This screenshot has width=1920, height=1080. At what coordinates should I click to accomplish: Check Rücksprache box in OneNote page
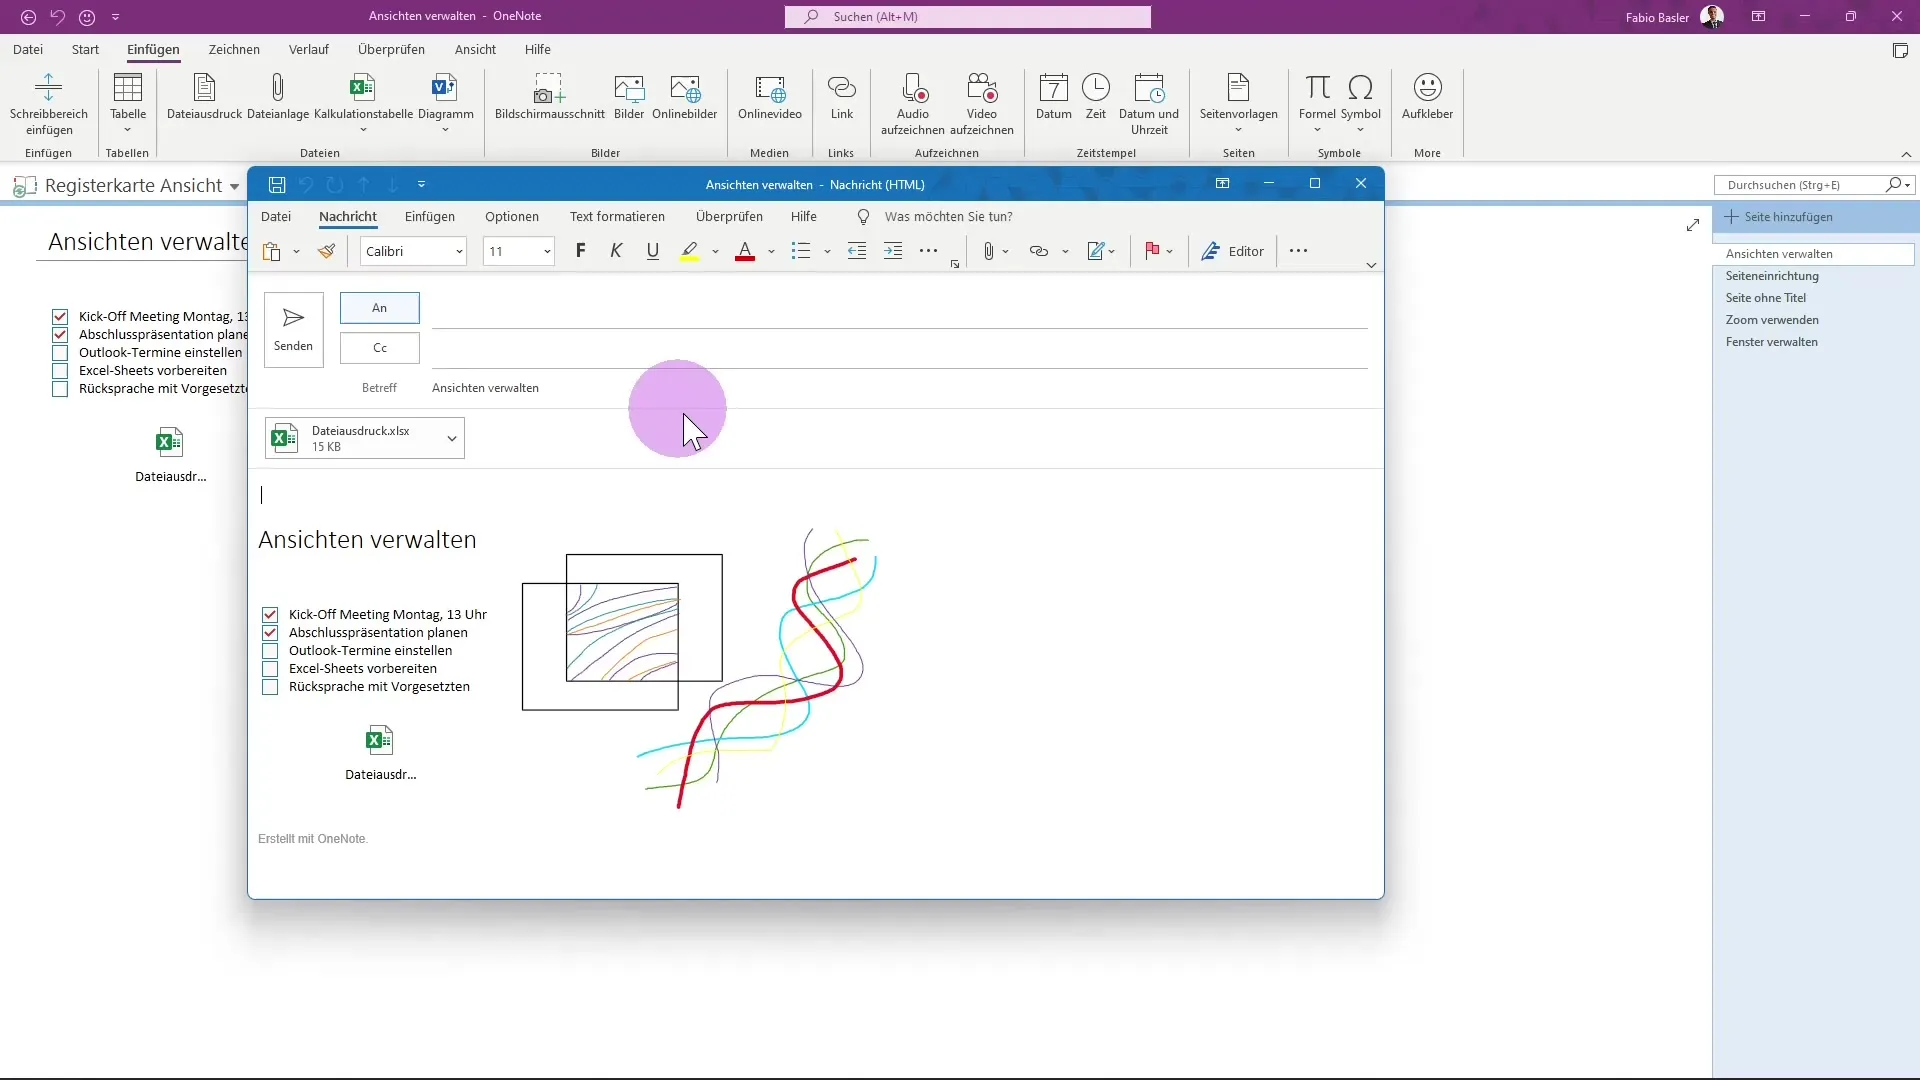[x=60, y=389]
